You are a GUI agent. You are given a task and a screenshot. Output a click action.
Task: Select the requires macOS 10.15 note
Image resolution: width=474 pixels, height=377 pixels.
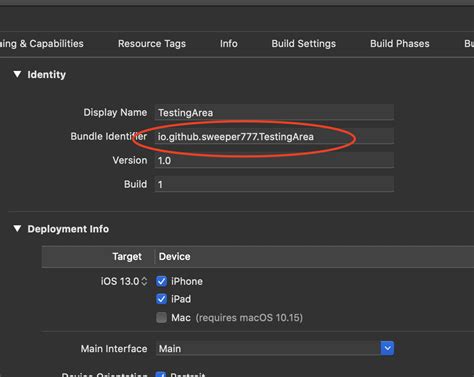click(x=249, y=318)
